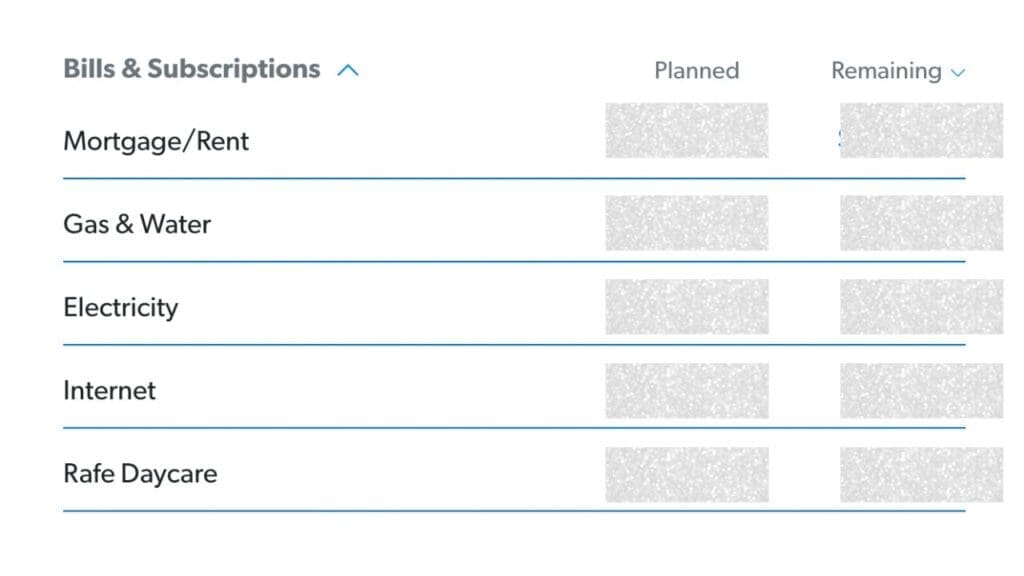This screenshot has height=576, width=1024.
Task: Click the Bills & Subscriptions heading text
Action: (191, 69)
